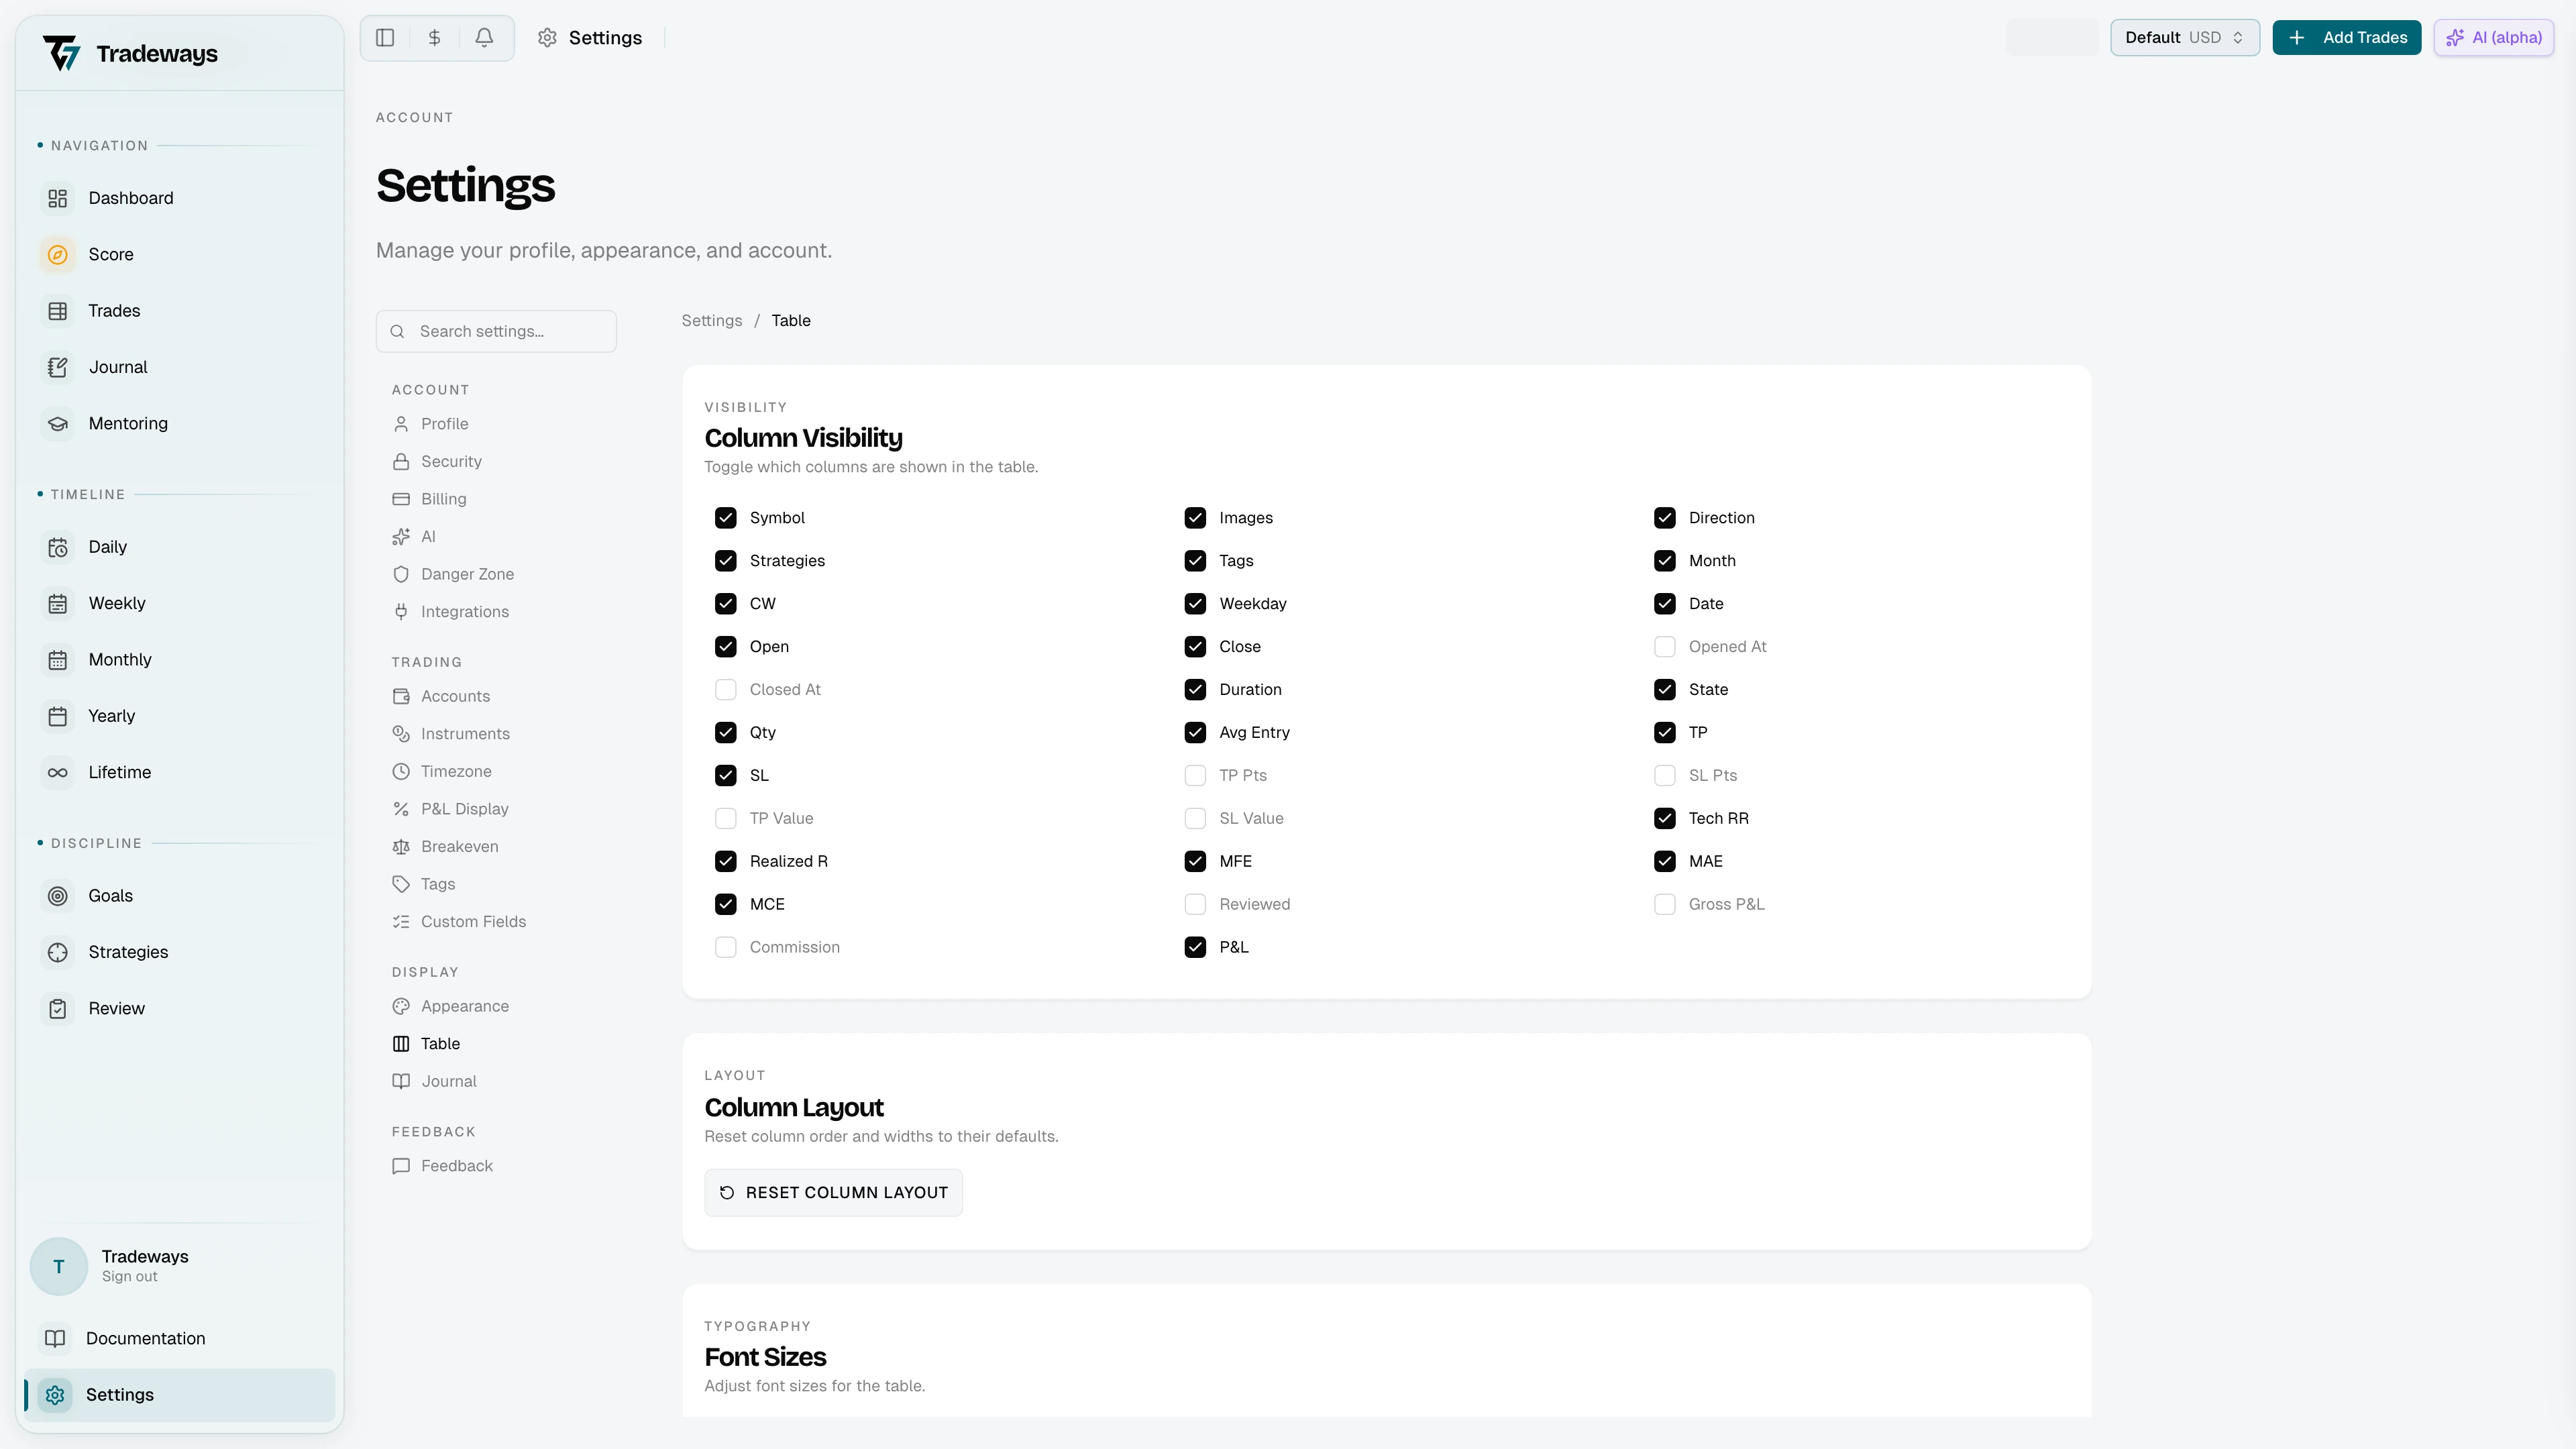The height and width of the screenshot is (1449, 2576).
Task: Click the Tradeways user avatar
Action: click(59, 1267)
